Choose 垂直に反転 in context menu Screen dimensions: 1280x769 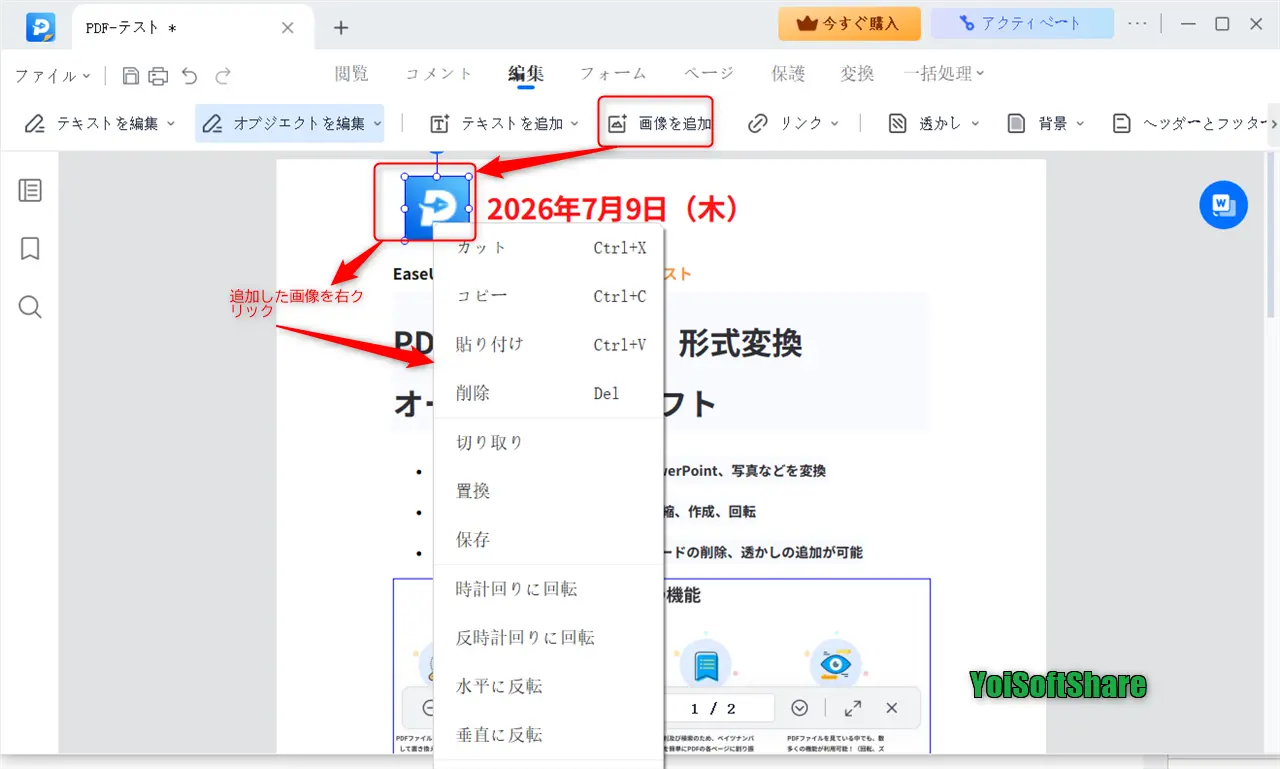548,734
